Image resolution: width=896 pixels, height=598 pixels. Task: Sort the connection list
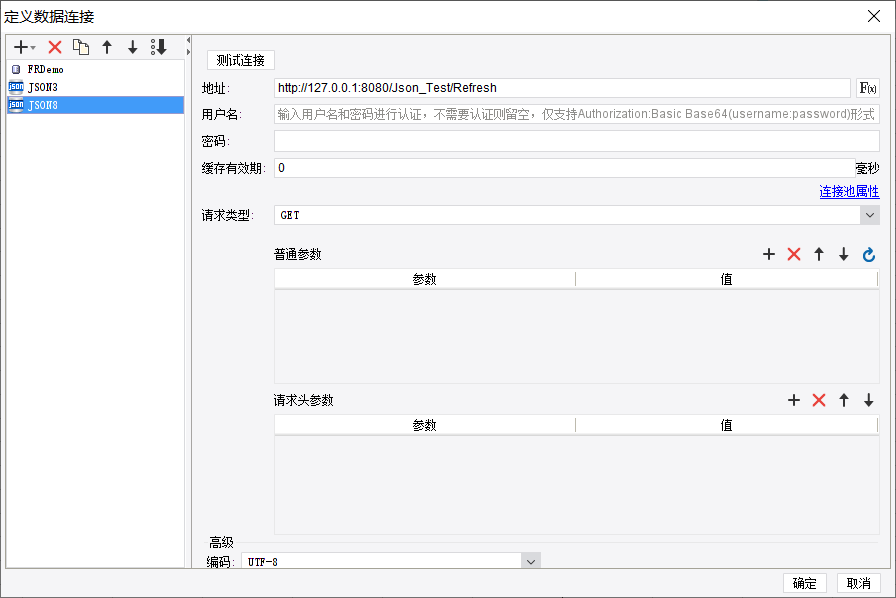tap(159, 47)
